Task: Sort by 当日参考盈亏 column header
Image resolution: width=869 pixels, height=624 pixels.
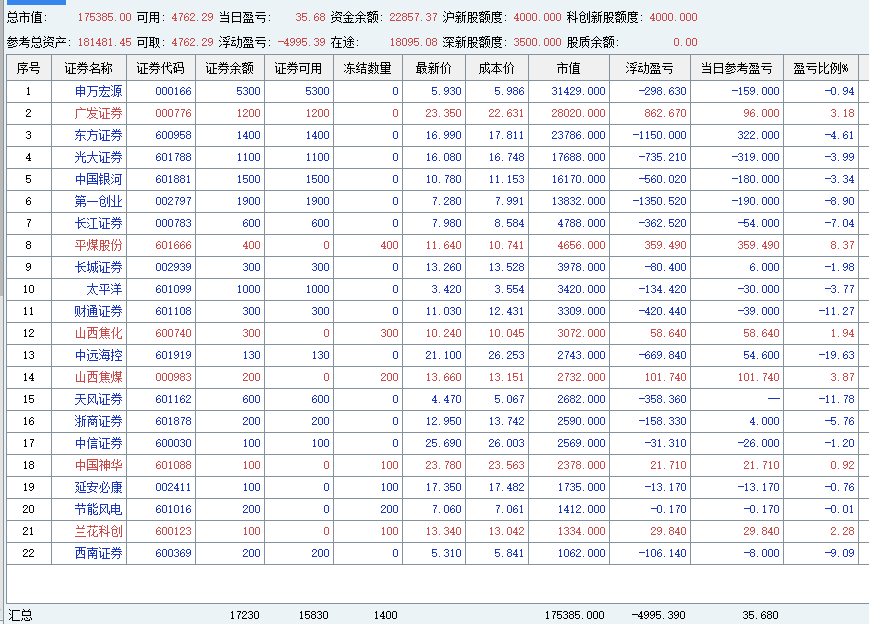Action: (x=737, y=69)
